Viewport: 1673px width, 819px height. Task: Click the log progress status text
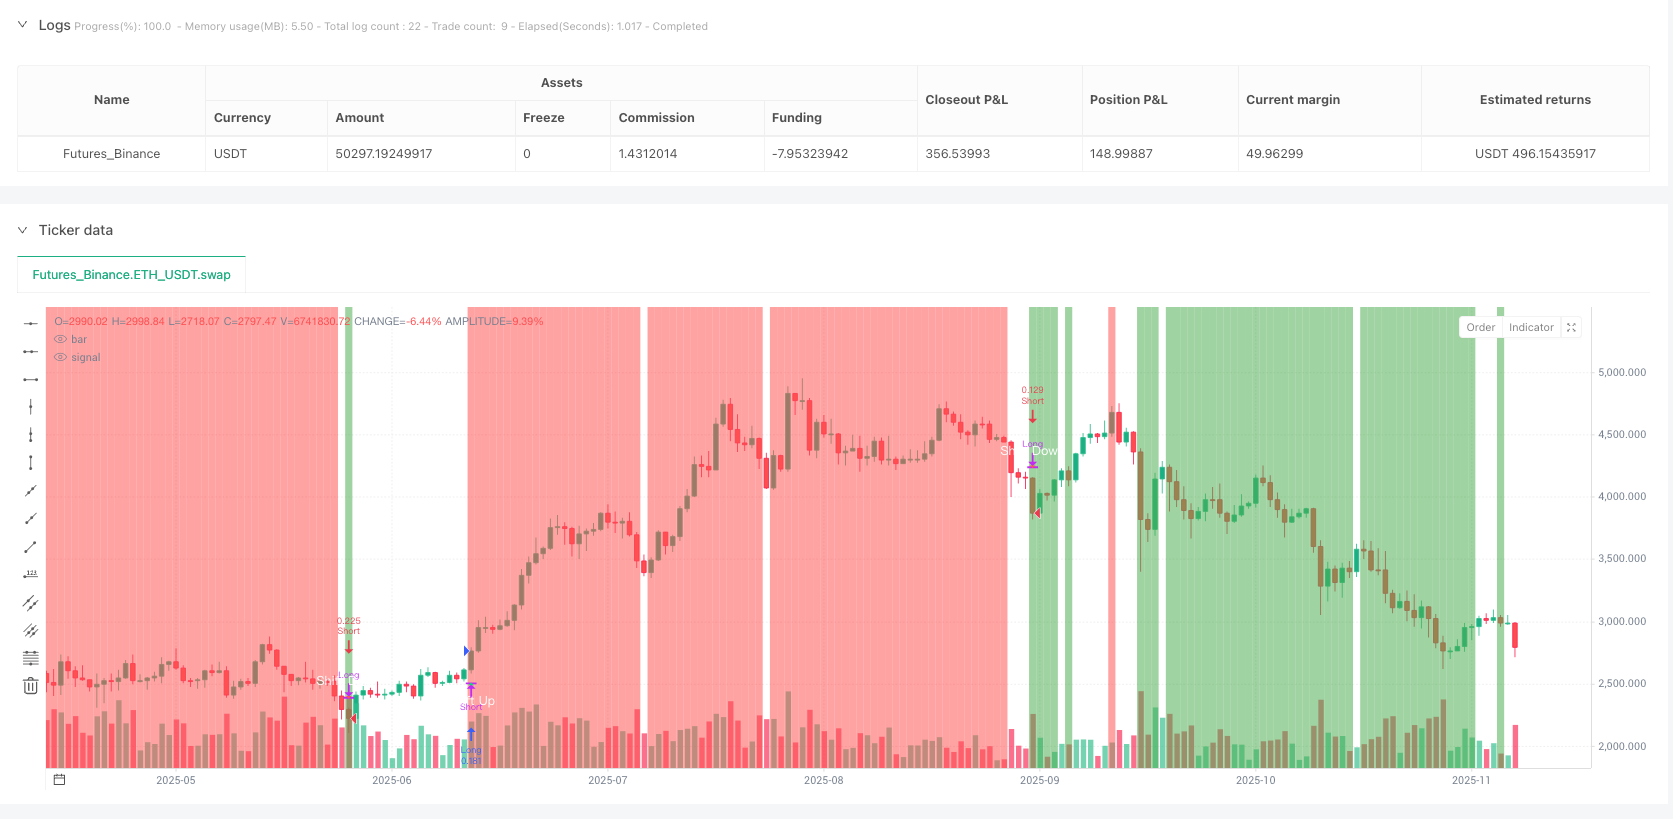(x=391, y=27)
